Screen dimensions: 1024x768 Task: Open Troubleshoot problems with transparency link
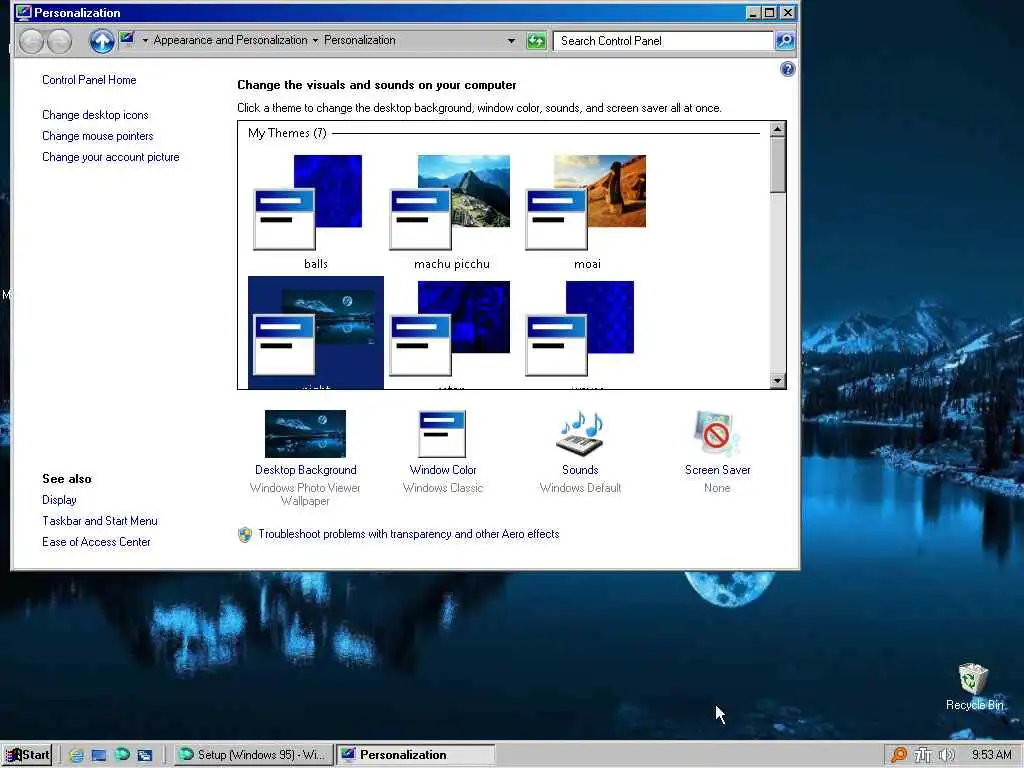tap(409, 534)
